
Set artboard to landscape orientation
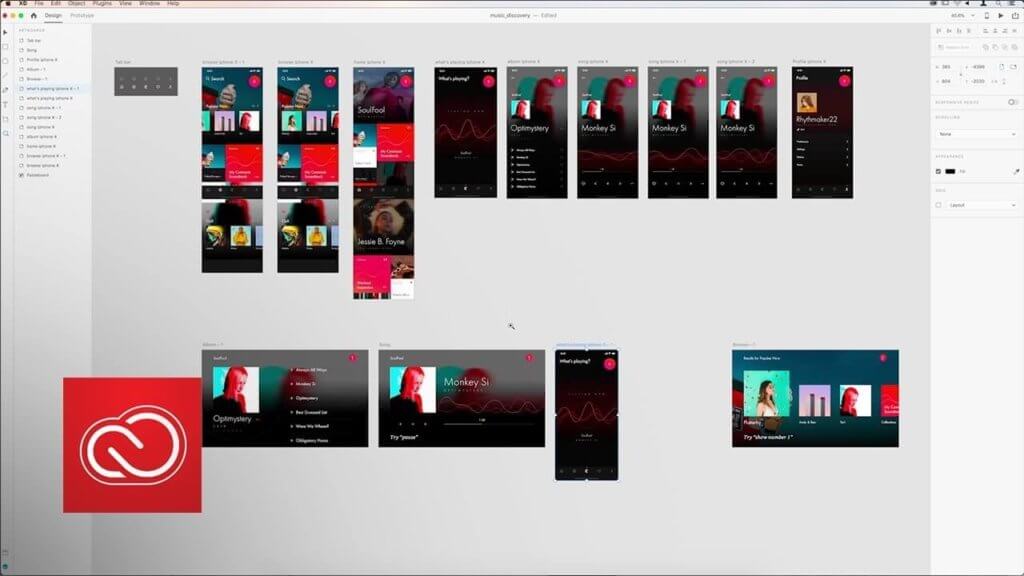click(1013, 67)
